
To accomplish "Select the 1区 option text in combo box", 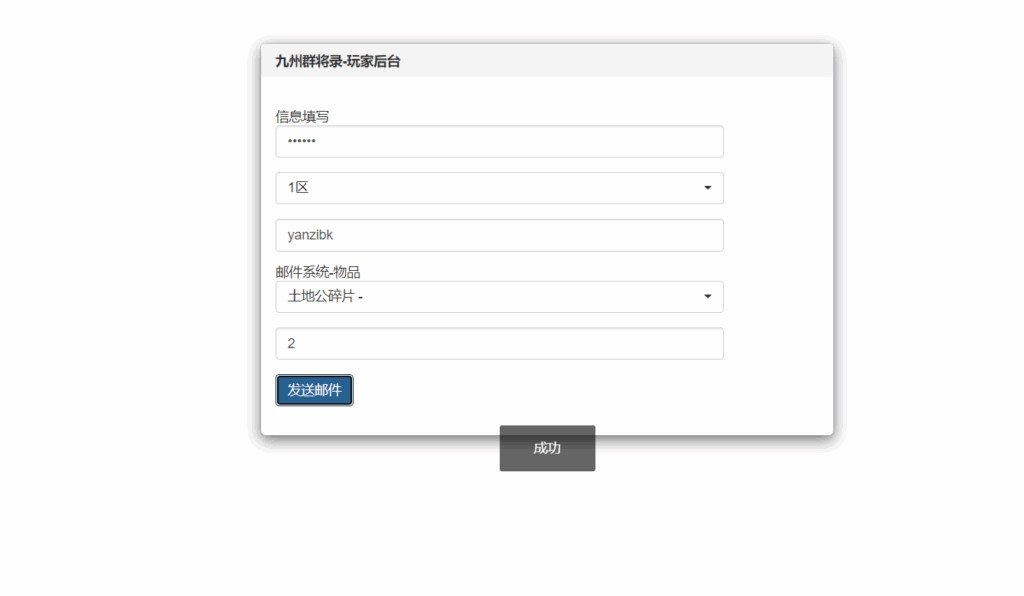I will coord(294,188).
